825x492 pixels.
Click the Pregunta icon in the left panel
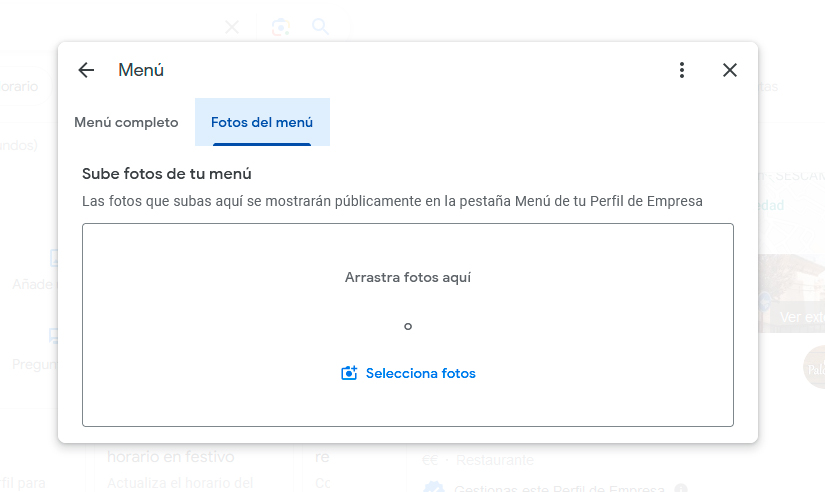pos(55,338)
